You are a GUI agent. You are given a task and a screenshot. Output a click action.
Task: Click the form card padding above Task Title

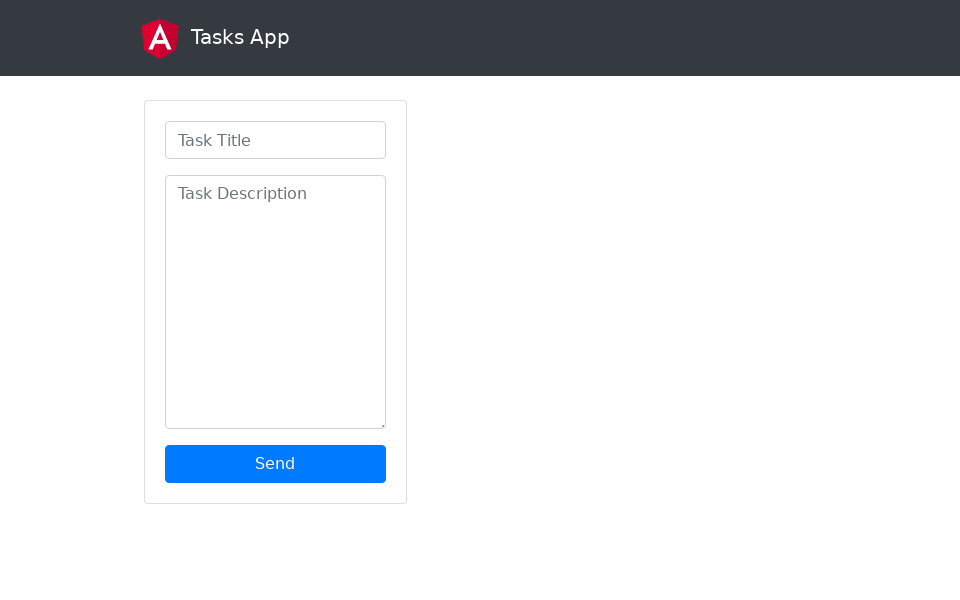tap(275, 111)
